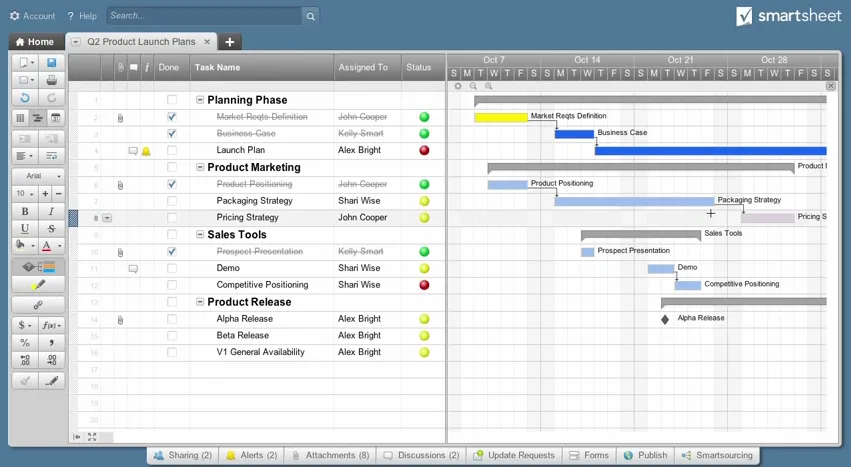Screen dimensions: 851x467
Task: Open the f(x) formula dropdown
Action: click(52, 325)
